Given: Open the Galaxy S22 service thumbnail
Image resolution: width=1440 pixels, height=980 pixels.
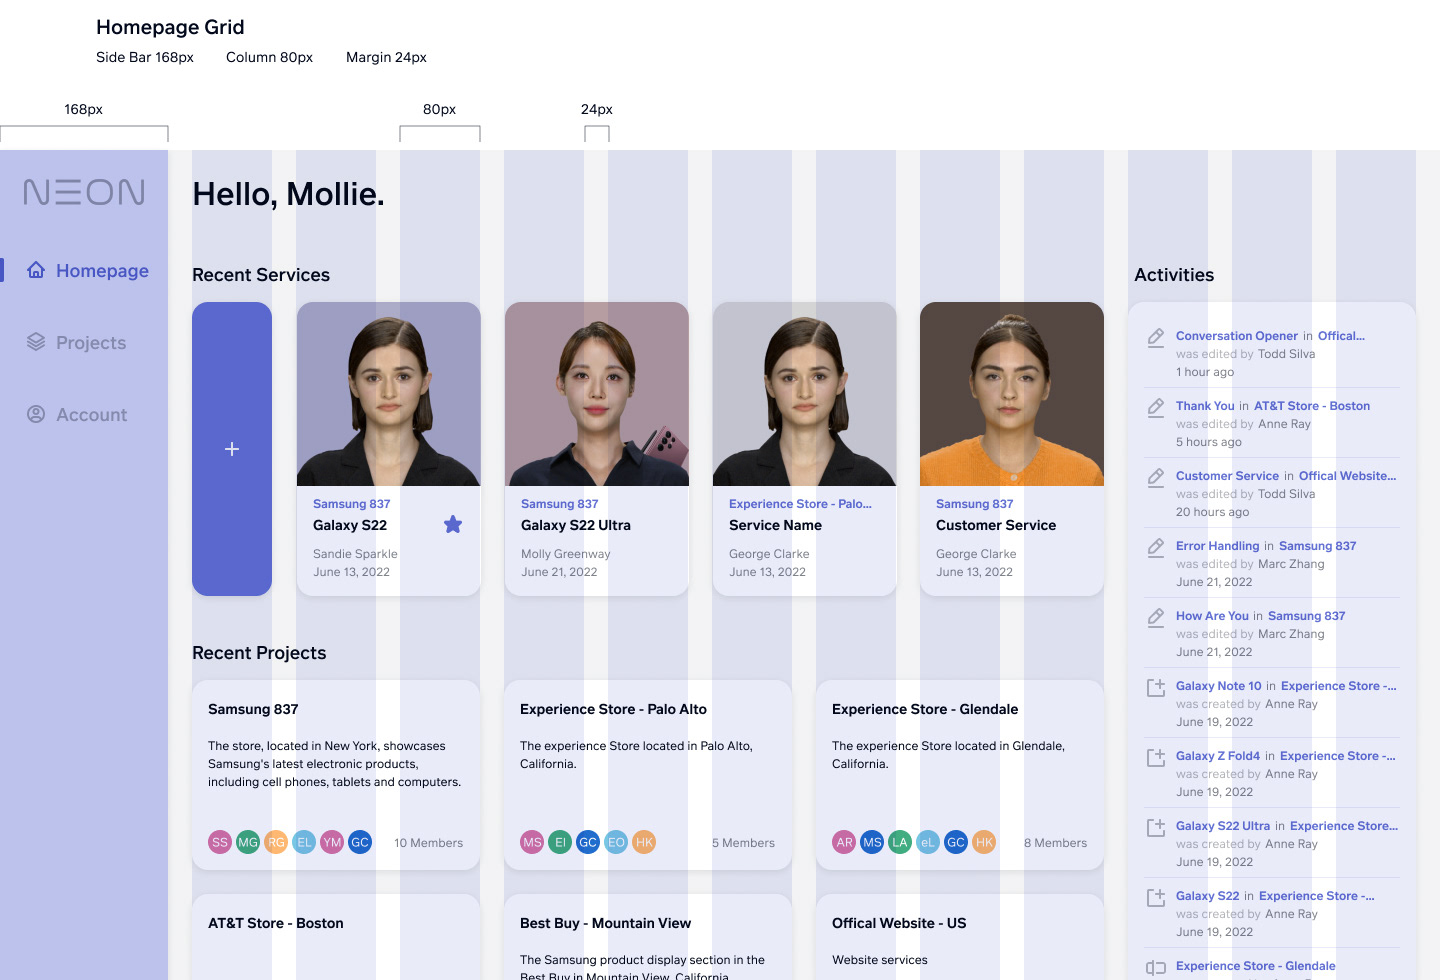Looking at the screenshot, I should pos(389,394).
